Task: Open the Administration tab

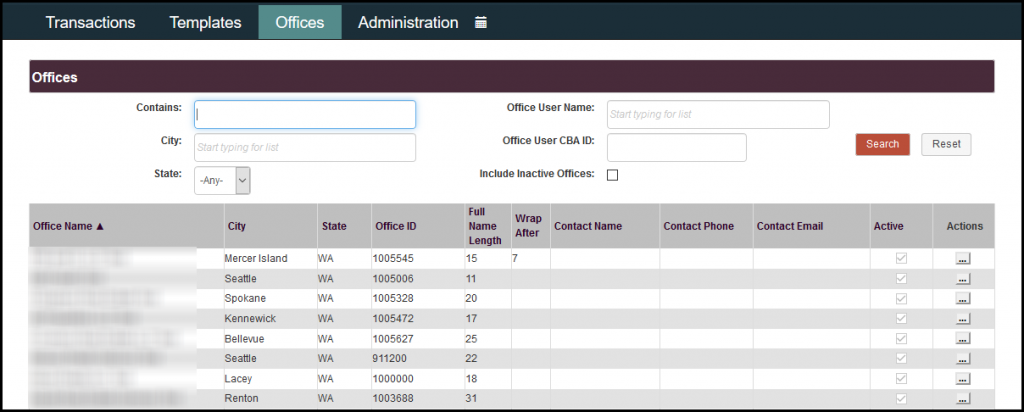Action: click(x=408, y=22)
